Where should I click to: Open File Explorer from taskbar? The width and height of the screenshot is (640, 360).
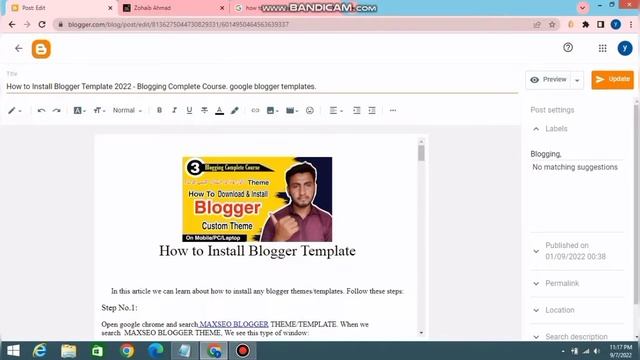69,351
